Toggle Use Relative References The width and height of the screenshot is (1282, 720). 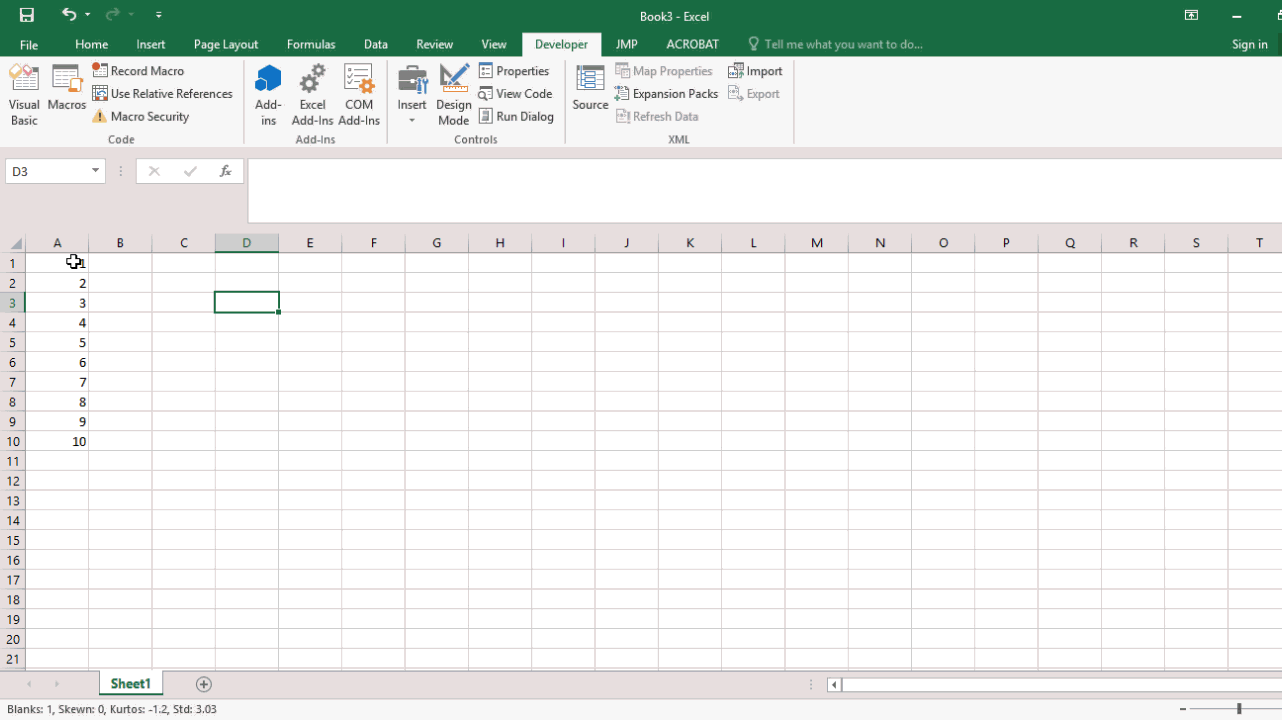point(163,93)
